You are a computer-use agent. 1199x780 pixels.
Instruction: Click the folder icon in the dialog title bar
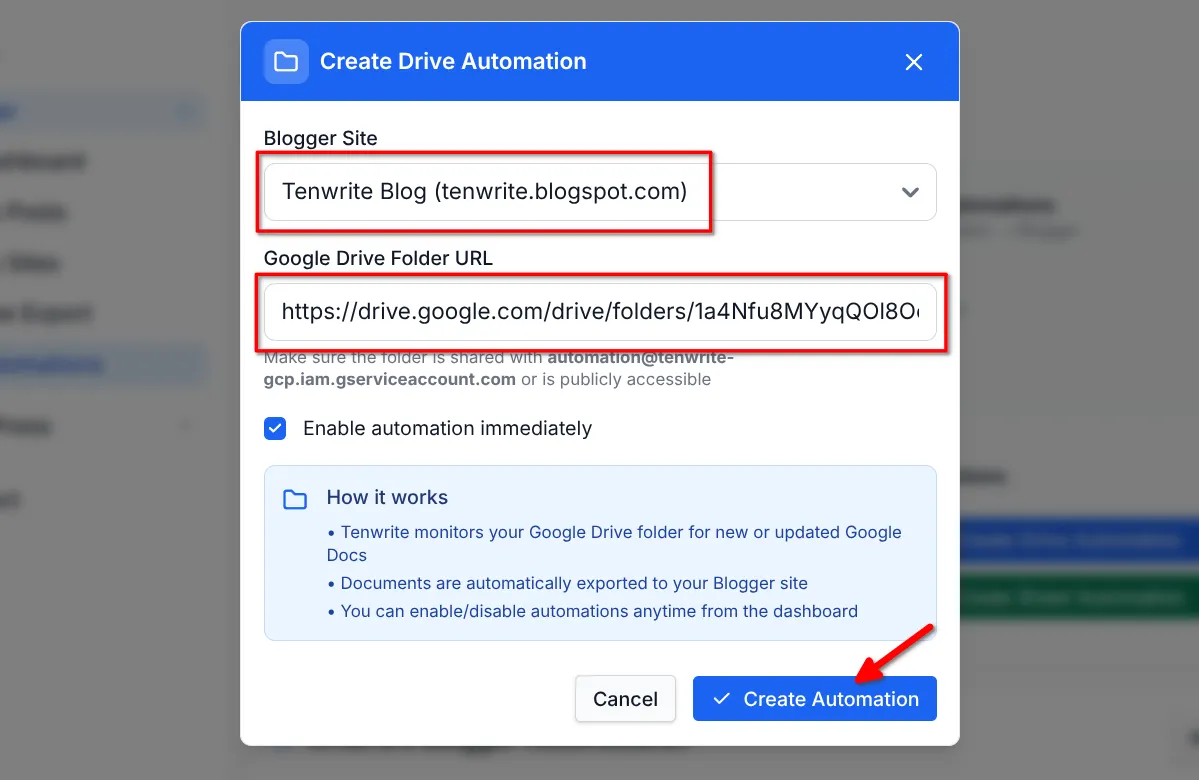click(x=286, y=61)
